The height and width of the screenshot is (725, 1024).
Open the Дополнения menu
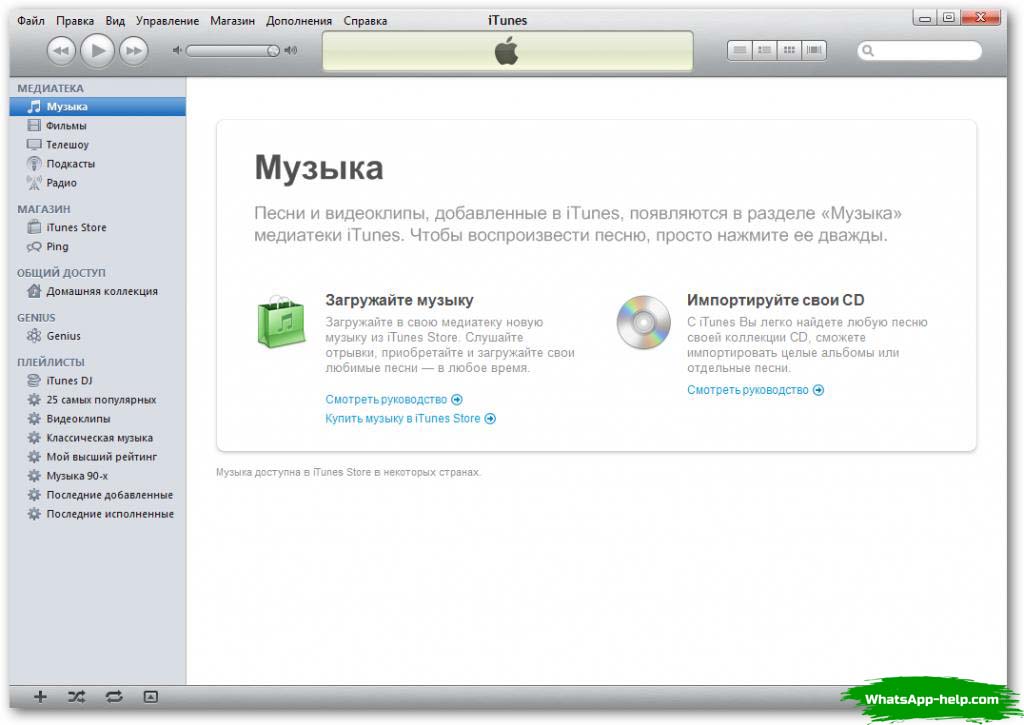pyautogui.click(x=298, y=21)
